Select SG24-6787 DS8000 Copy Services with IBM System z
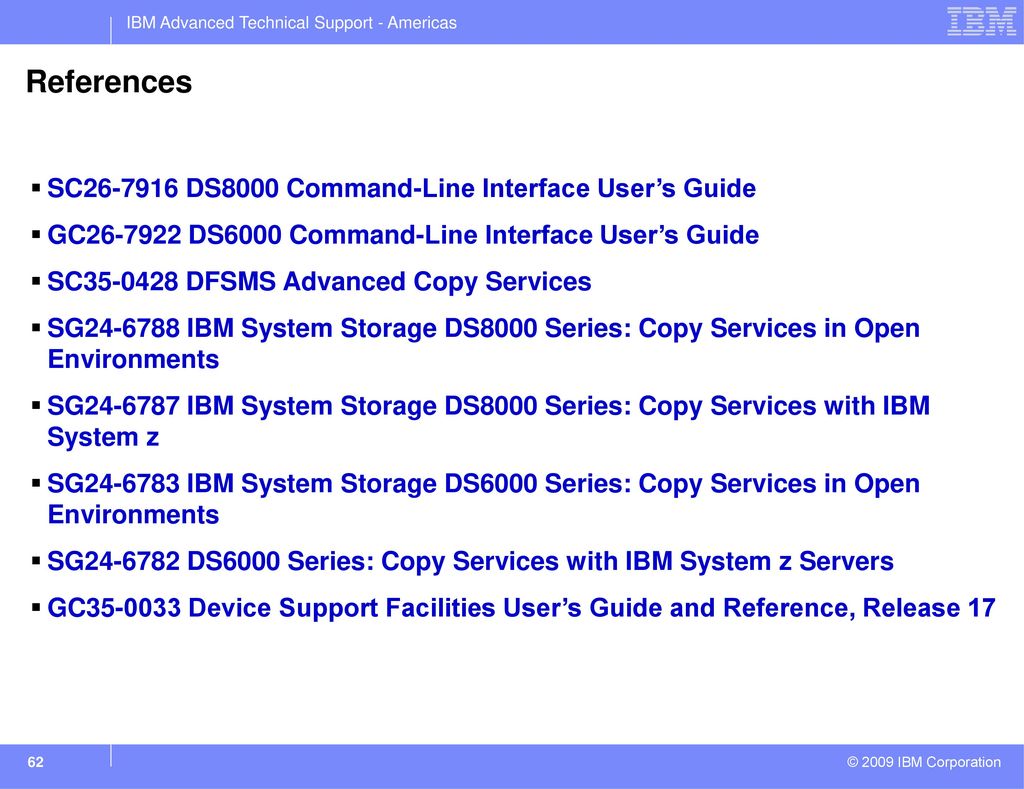 click(488, 421)
